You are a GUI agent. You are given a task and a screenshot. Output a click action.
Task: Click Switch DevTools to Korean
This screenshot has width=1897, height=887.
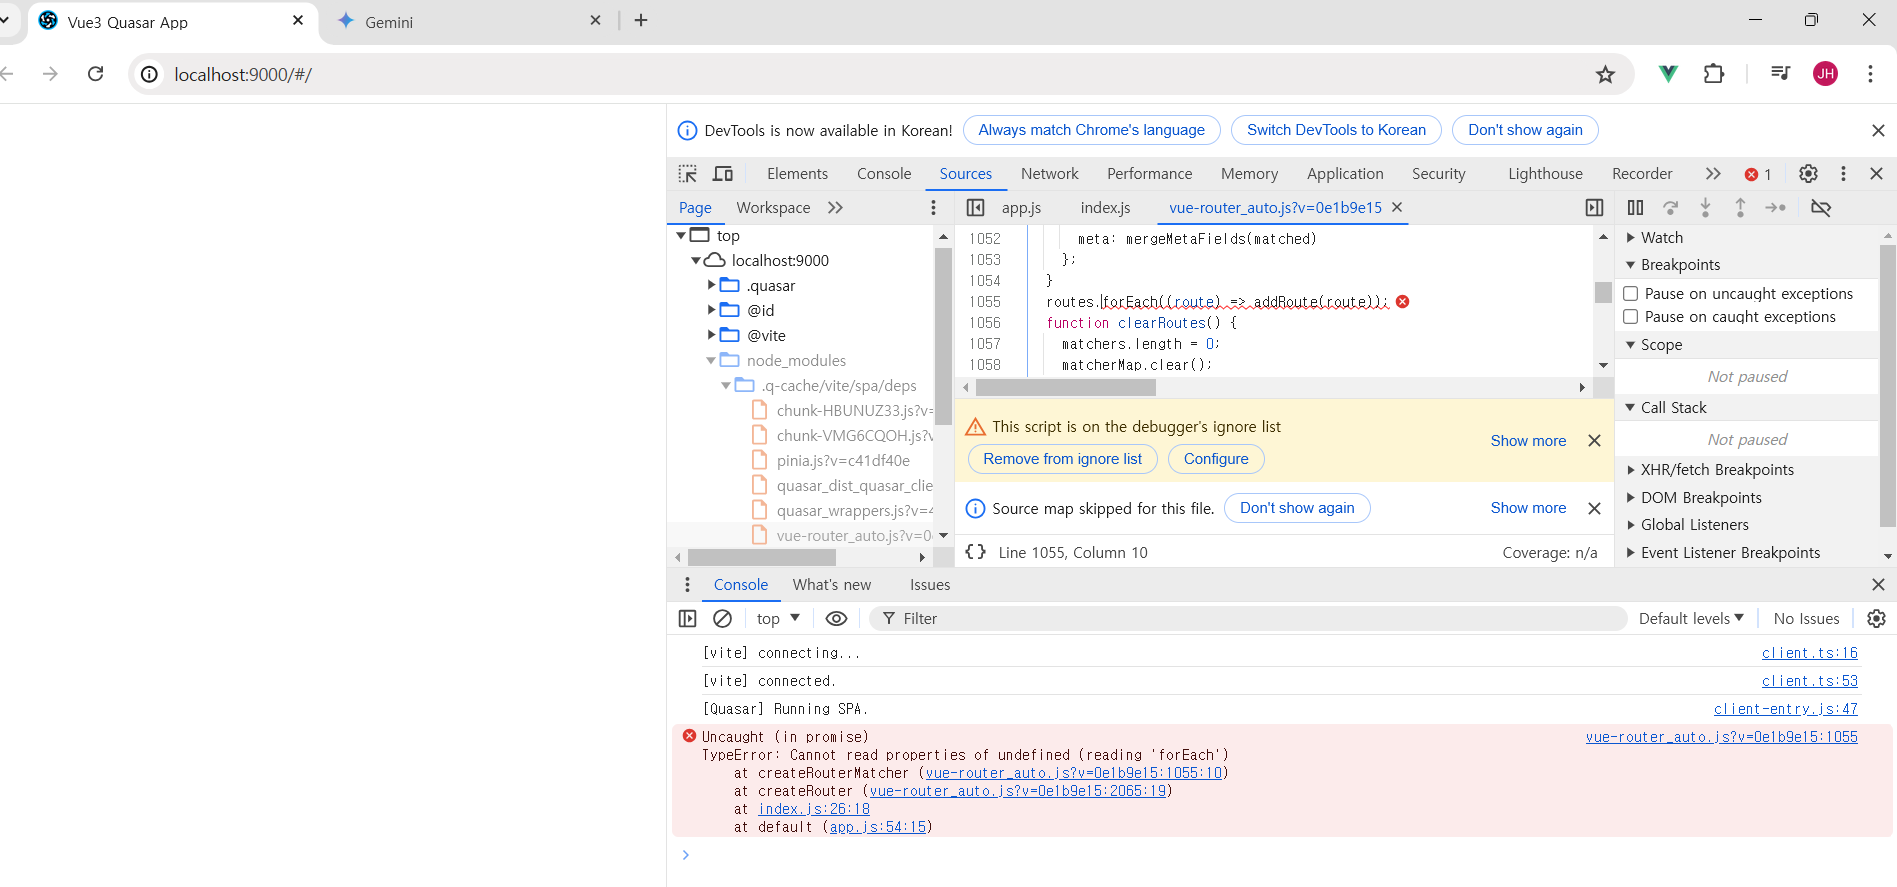pos(1336,130)
